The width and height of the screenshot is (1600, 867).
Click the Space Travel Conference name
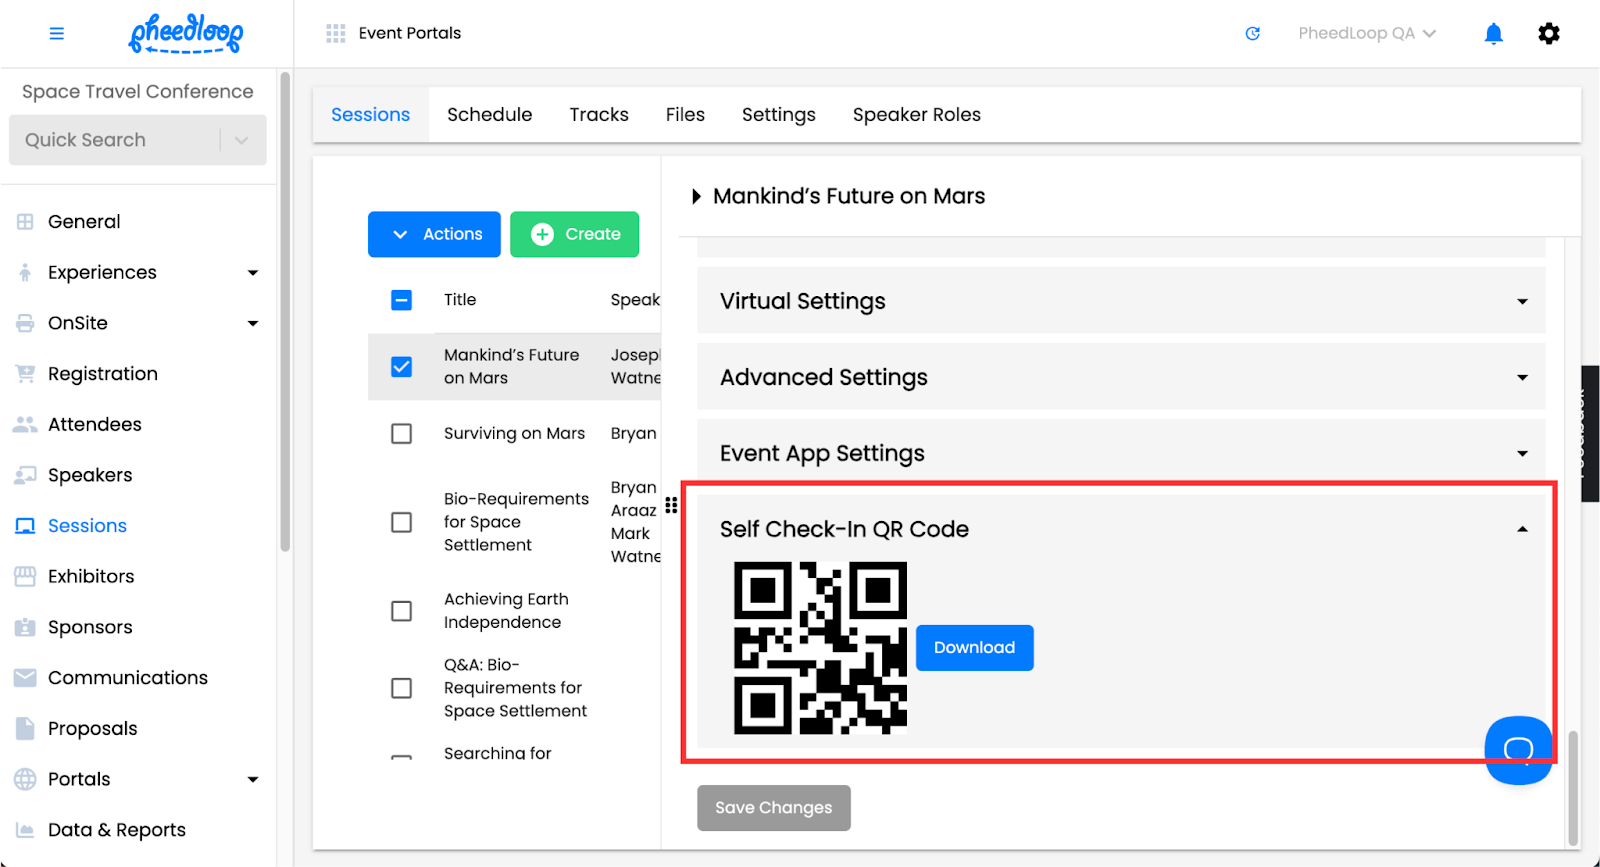click(x=138, y=92)
